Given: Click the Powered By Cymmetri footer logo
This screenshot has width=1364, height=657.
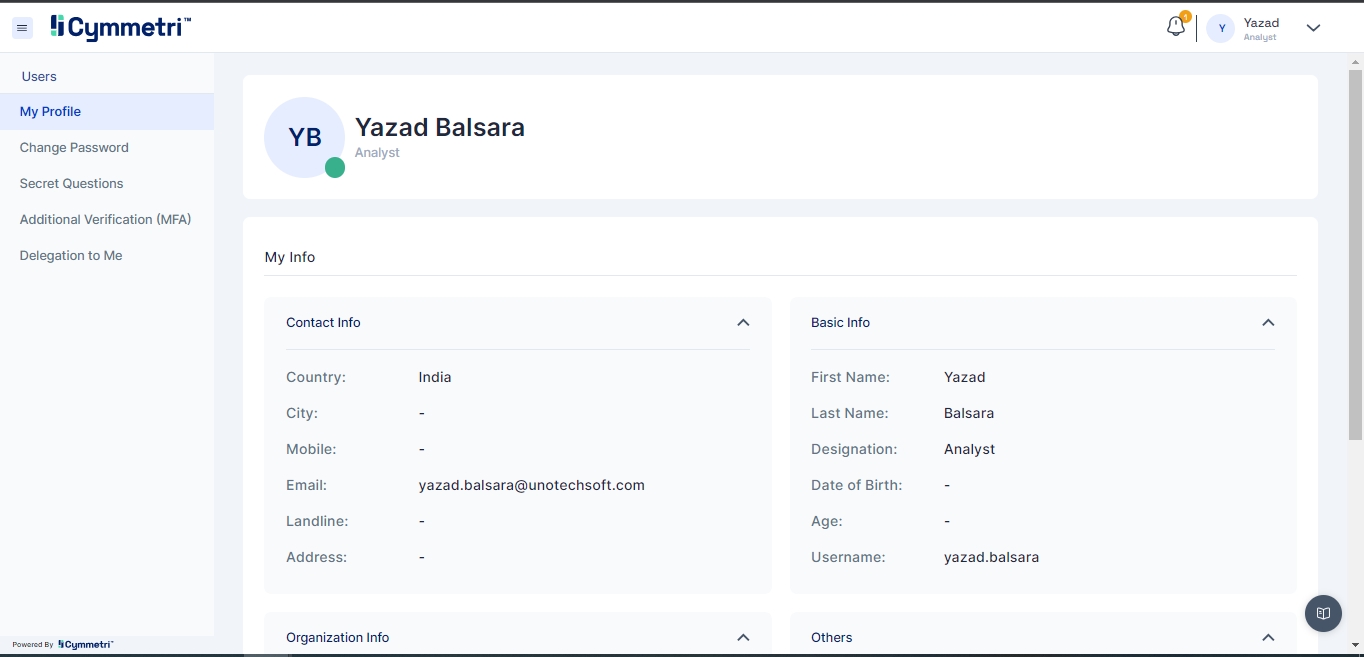Looking at the screenshot, I should pyautogui.click(x=85, y=645).
